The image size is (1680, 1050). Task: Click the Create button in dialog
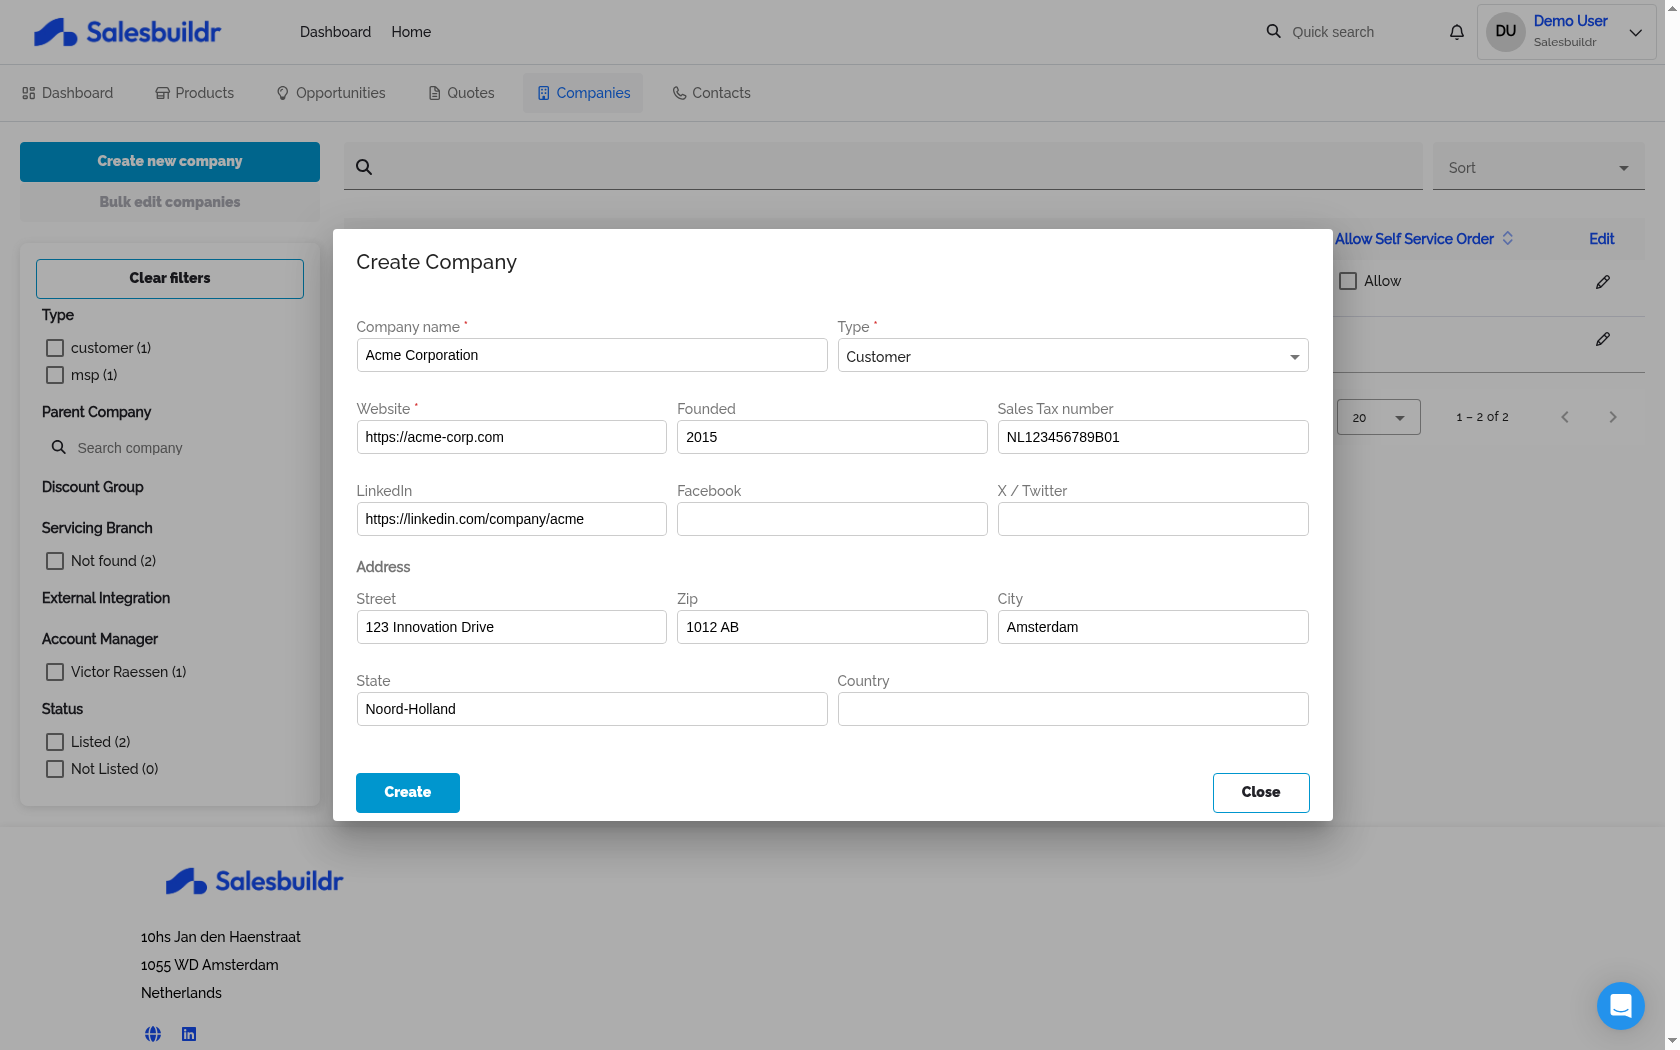[408, 793]
